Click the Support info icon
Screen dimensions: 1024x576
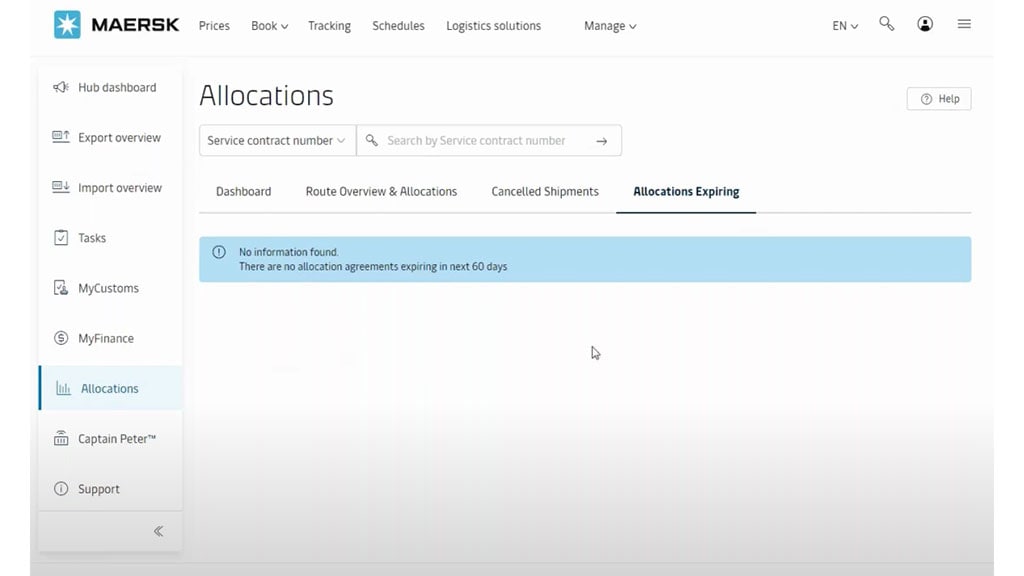tap(61, 488)
